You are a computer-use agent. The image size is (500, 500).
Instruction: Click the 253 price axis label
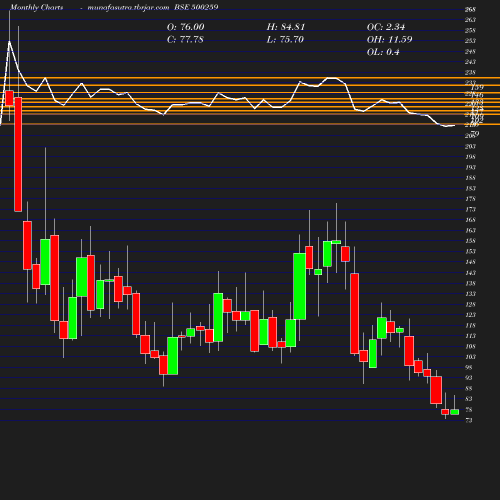point(470,41)
